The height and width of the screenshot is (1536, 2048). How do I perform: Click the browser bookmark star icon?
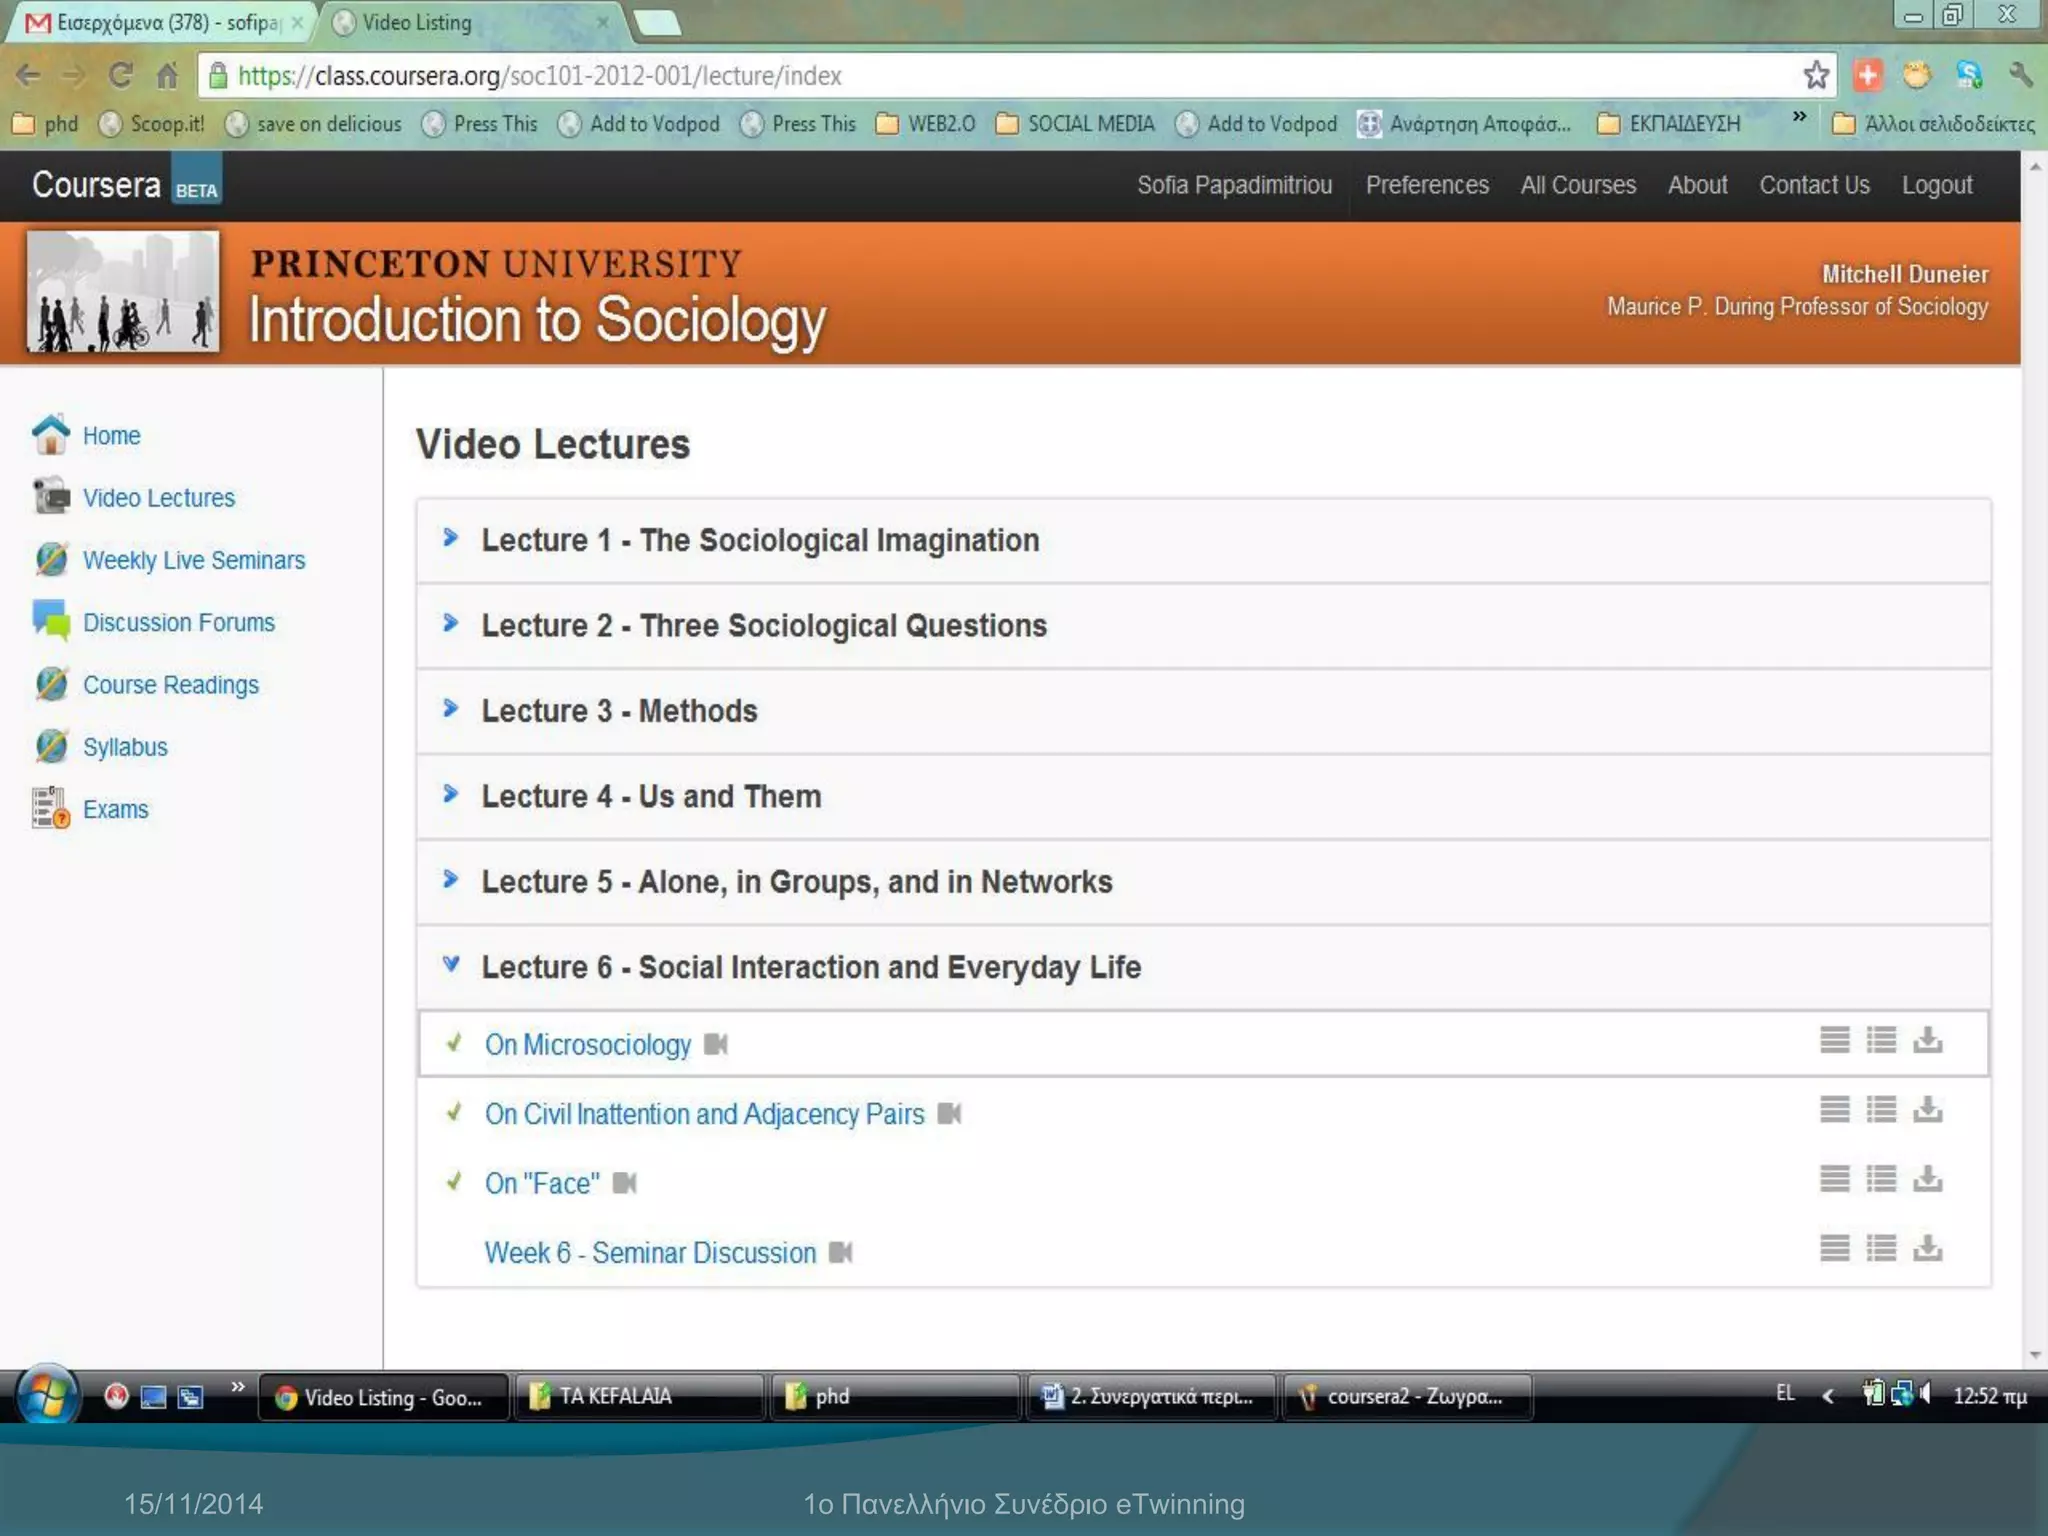[1816, 75]
